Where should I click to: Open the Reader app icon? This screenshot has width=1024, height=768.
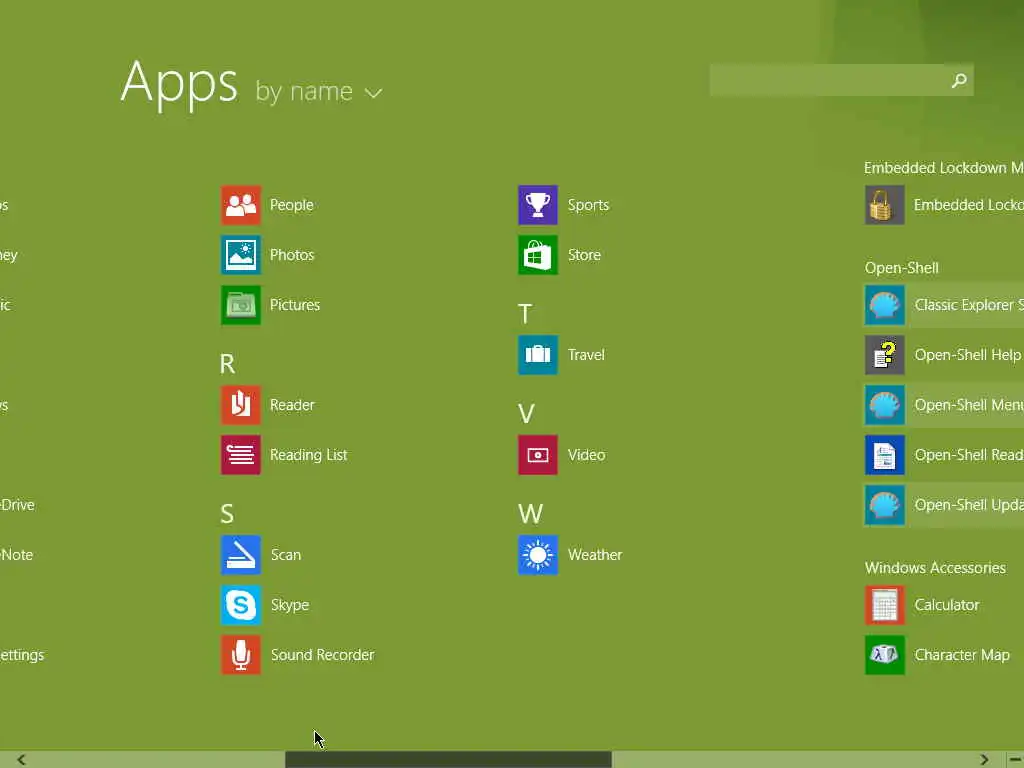(240, 405)
